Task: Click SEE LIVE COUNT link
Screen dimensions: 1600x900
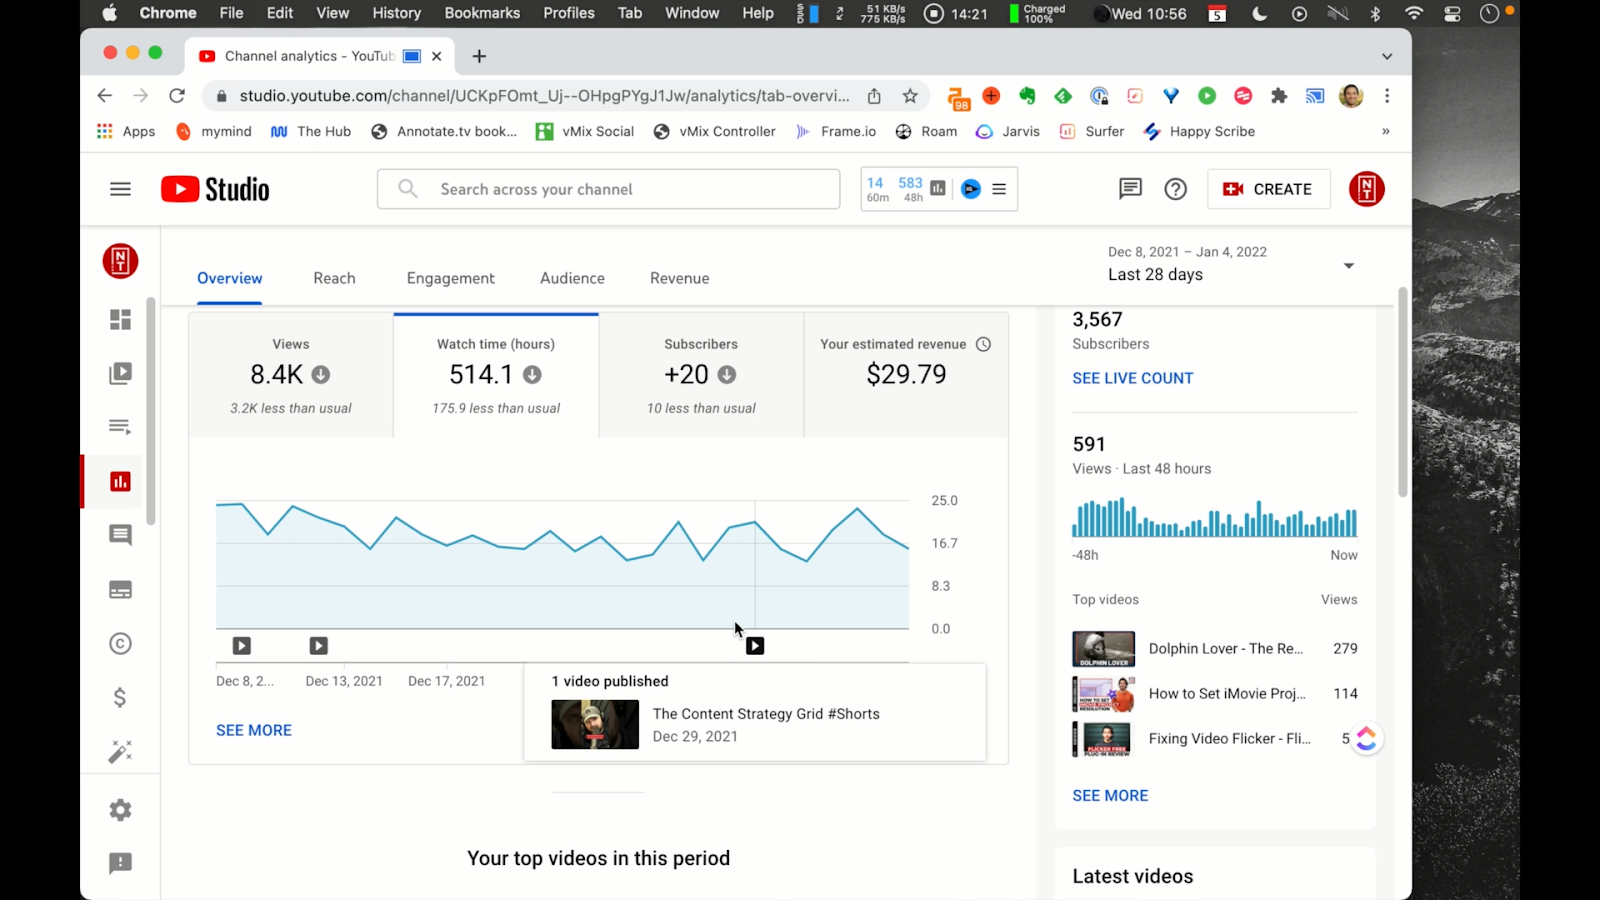Action: click(x=1133, y=378)
